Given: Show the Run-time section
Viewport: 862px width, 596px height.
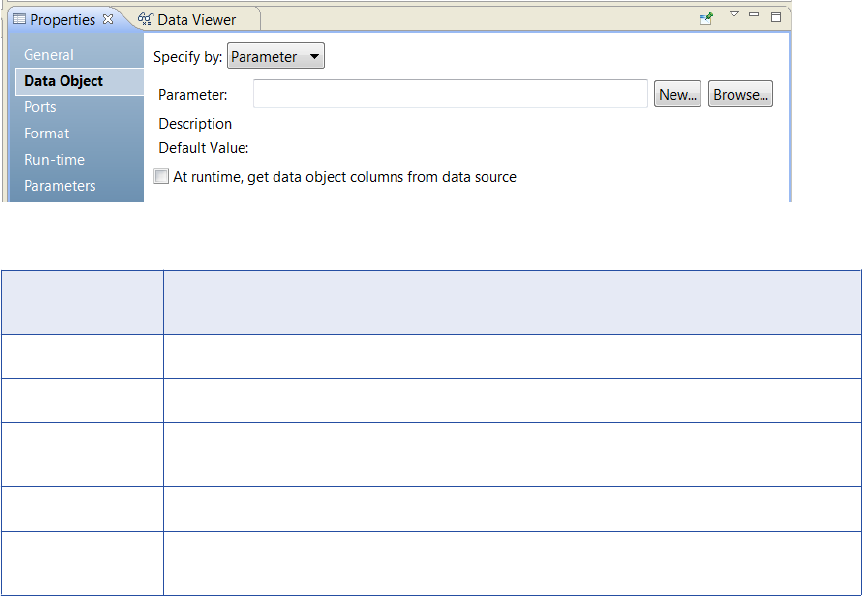Looking at the screenshot, I should (55, 160).
